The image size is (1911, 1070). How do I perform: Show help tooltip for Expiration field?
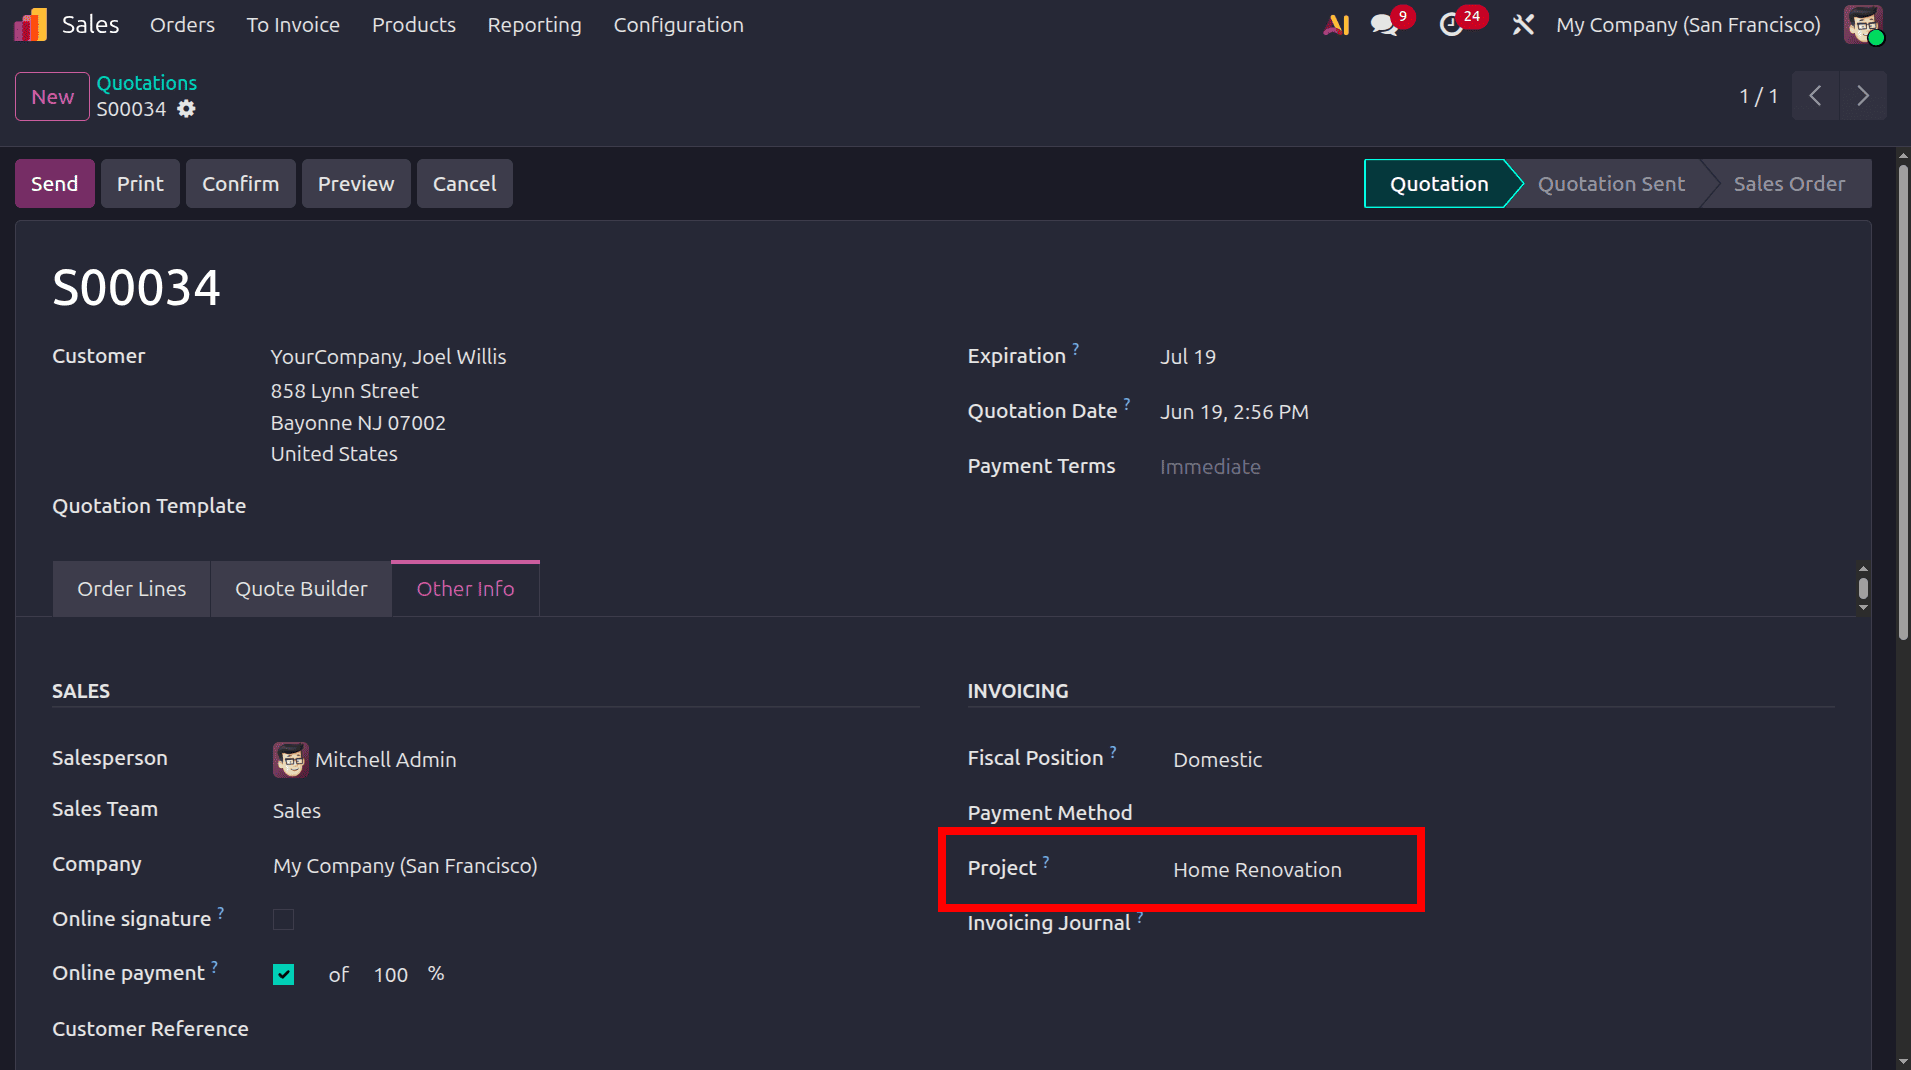point(1076,348)
